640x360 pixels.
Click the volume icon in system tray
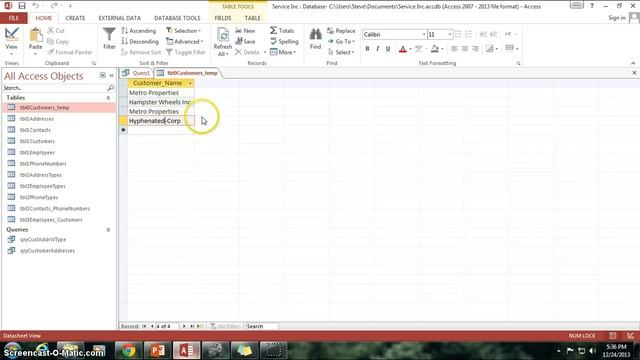[592, 351]
